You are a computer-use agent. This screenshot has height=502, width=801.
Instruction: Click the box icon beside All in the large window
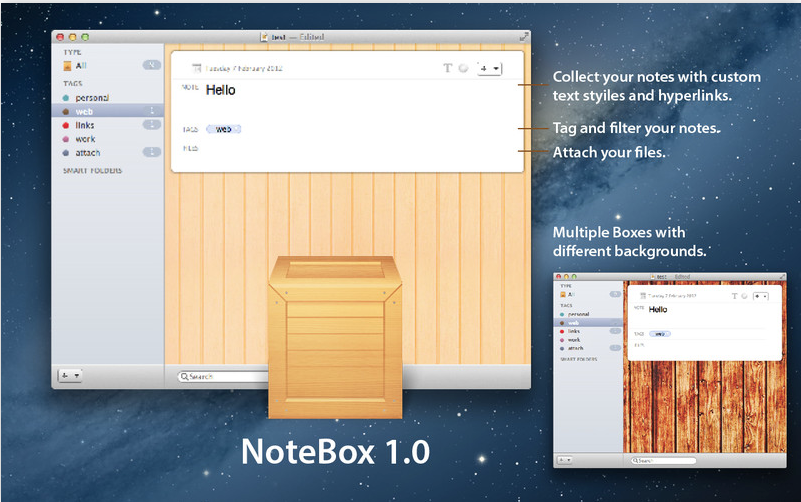67,65
